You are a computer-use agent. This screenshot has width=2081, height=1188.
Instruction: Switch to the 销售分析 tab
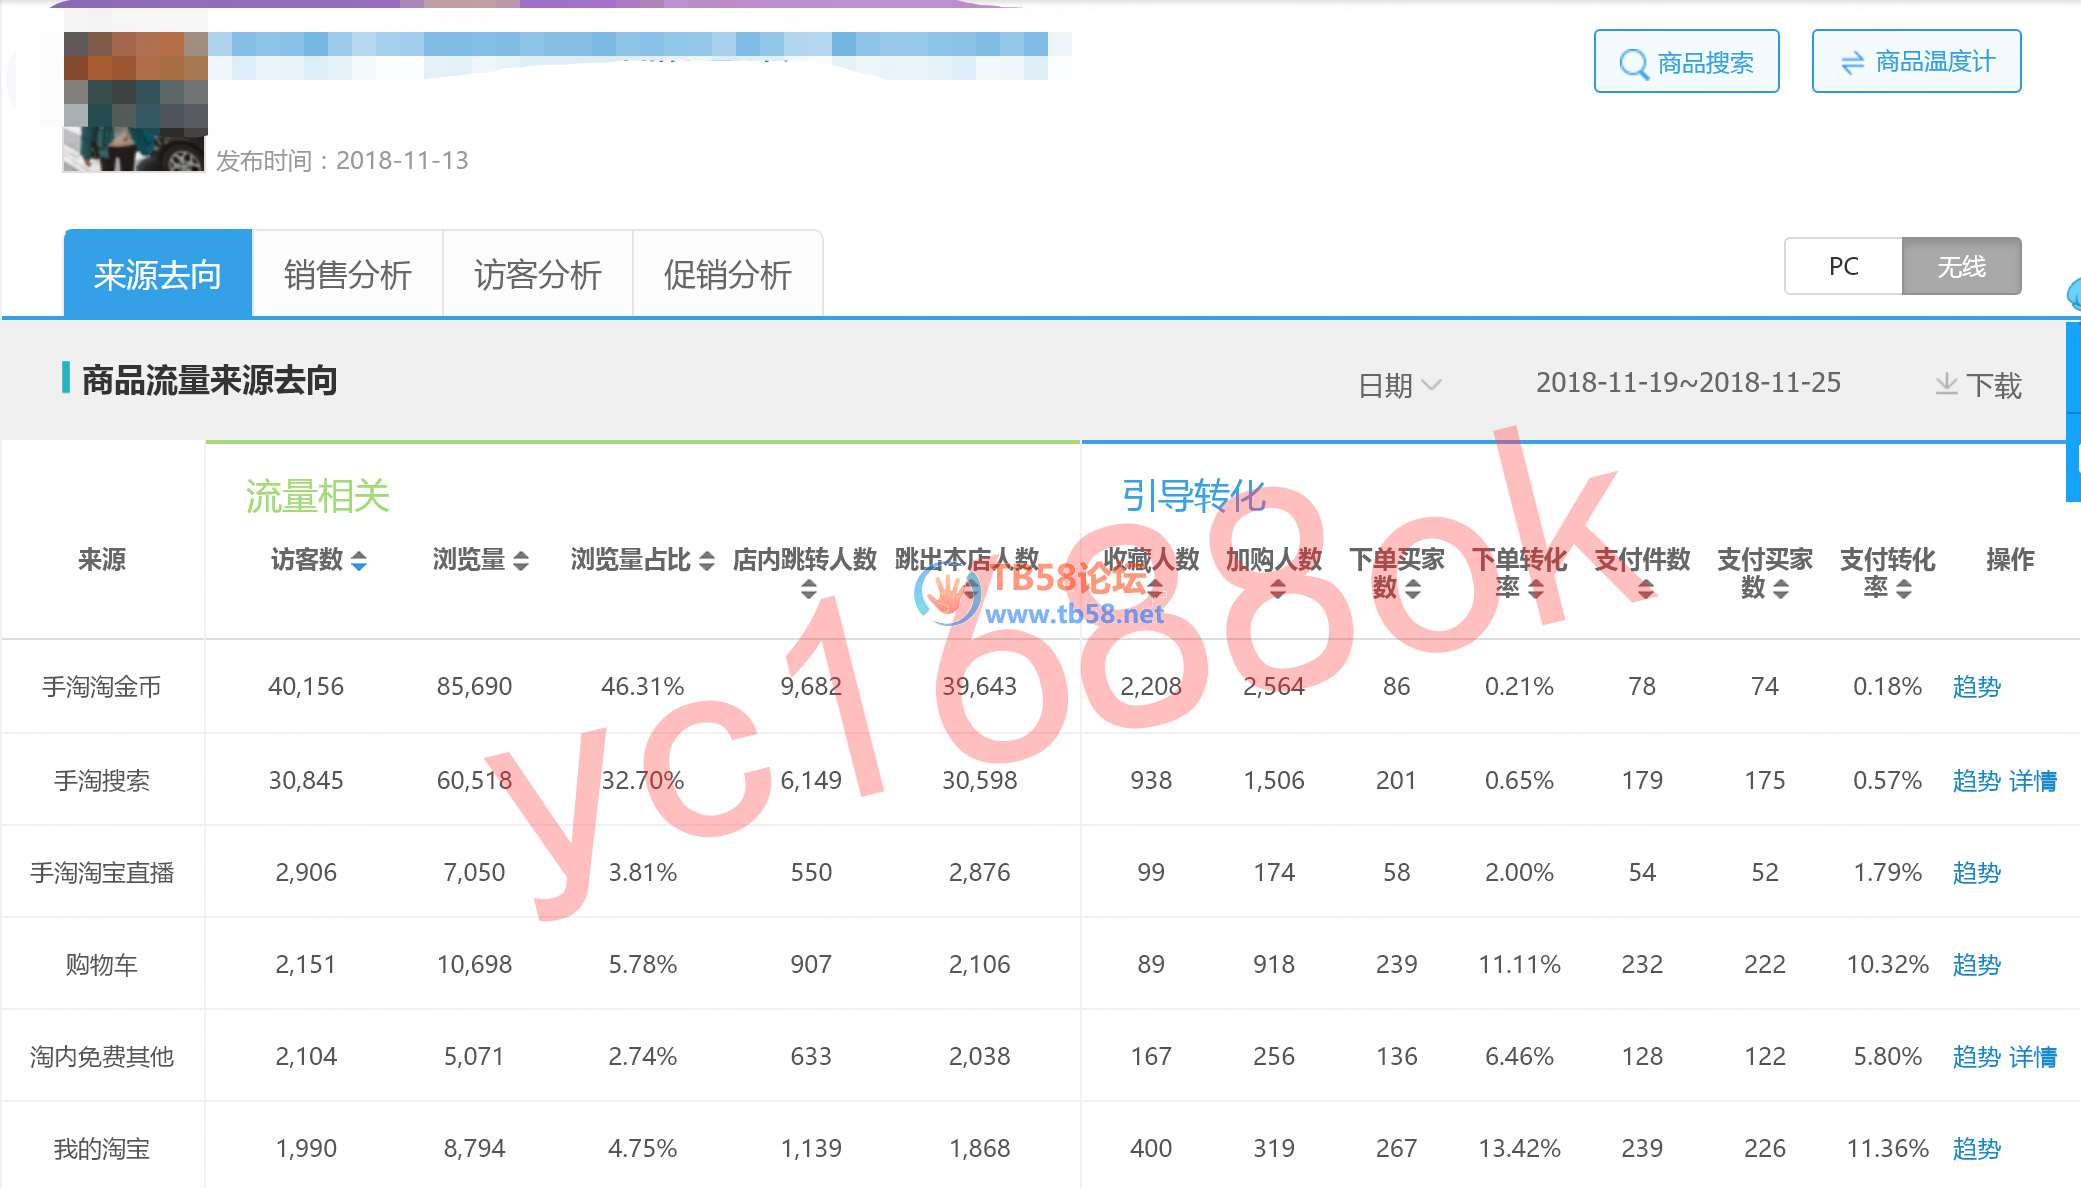(x=348, y=274)
